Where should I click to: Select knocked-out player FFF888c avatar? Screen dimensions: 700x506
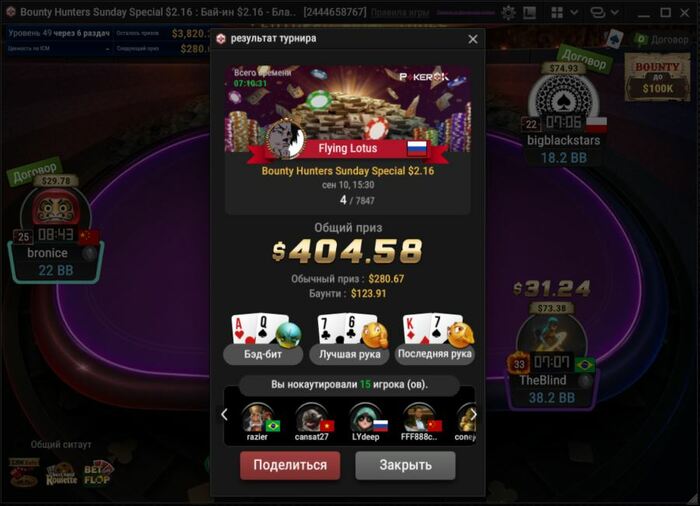[419, 418]
